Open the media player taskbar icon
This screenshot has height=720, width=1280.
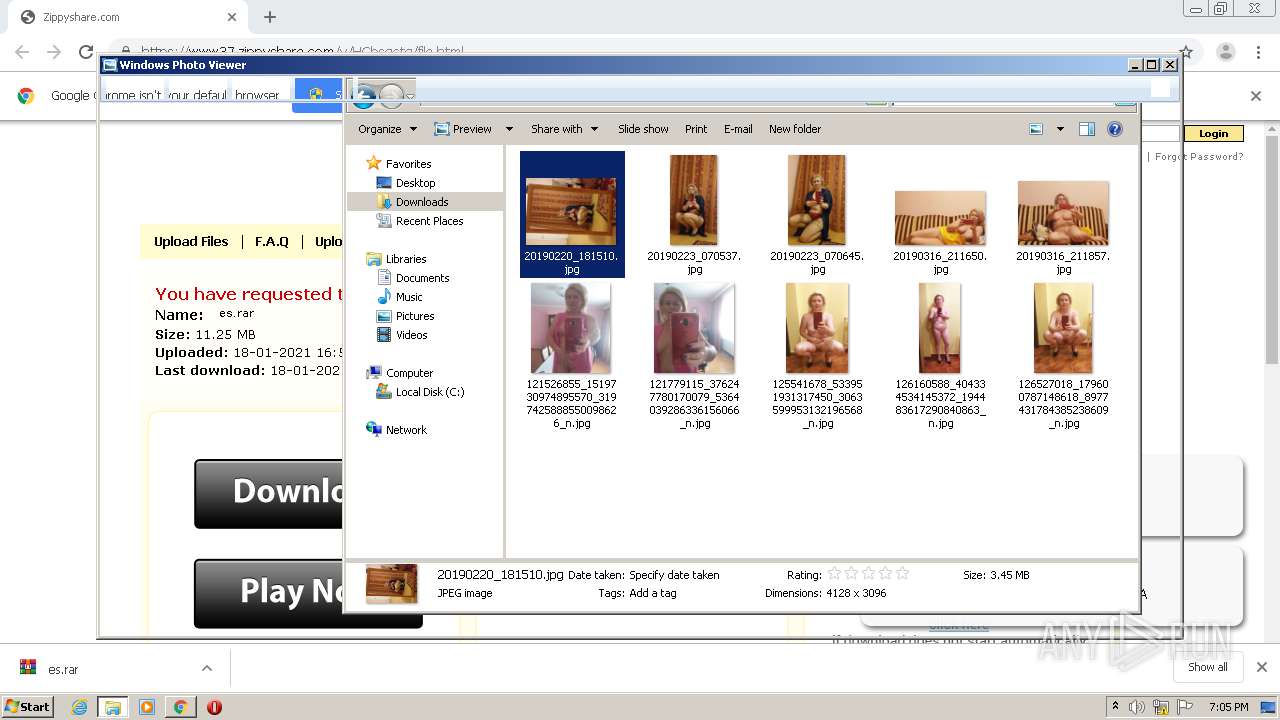[146, 707]
